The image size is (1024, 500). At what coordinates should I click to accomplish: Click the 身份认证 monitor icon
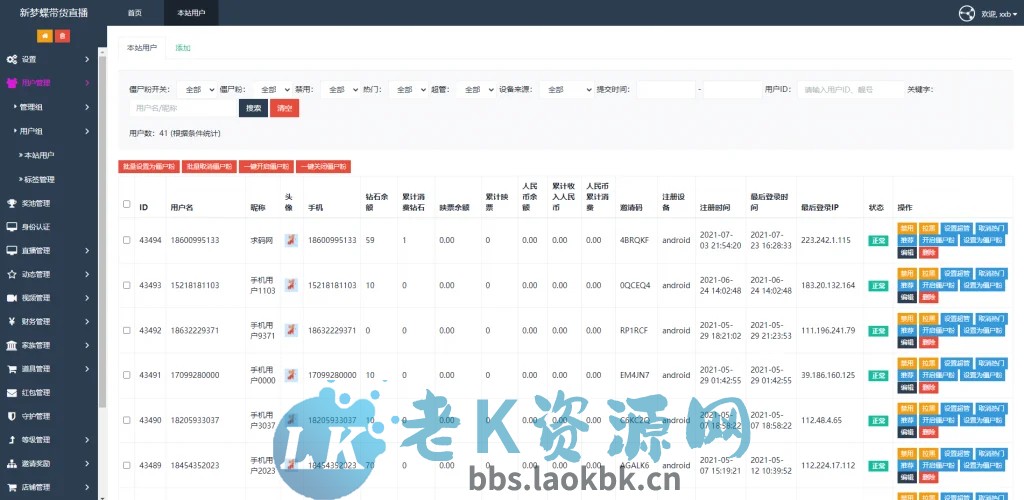[12, 227]
